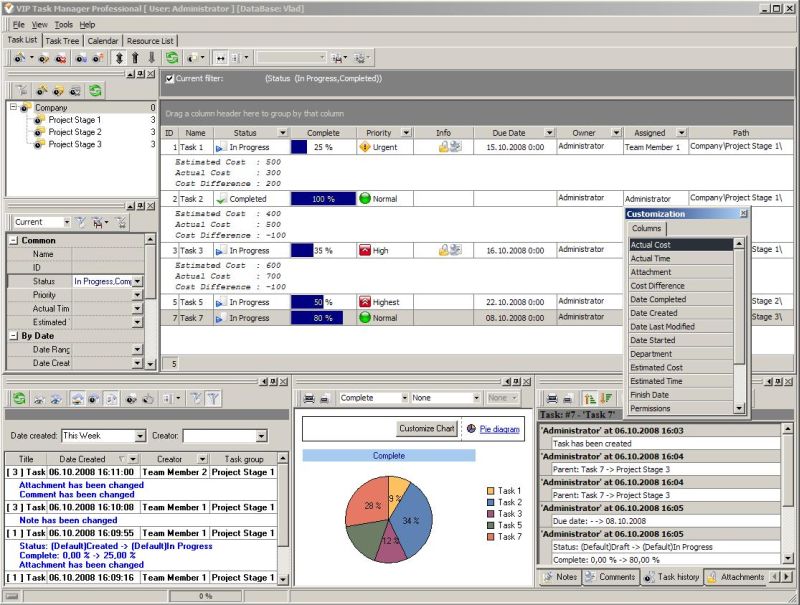
Task: Click the pie chart icon beside Pie diagram
Action: pos(471,428)
